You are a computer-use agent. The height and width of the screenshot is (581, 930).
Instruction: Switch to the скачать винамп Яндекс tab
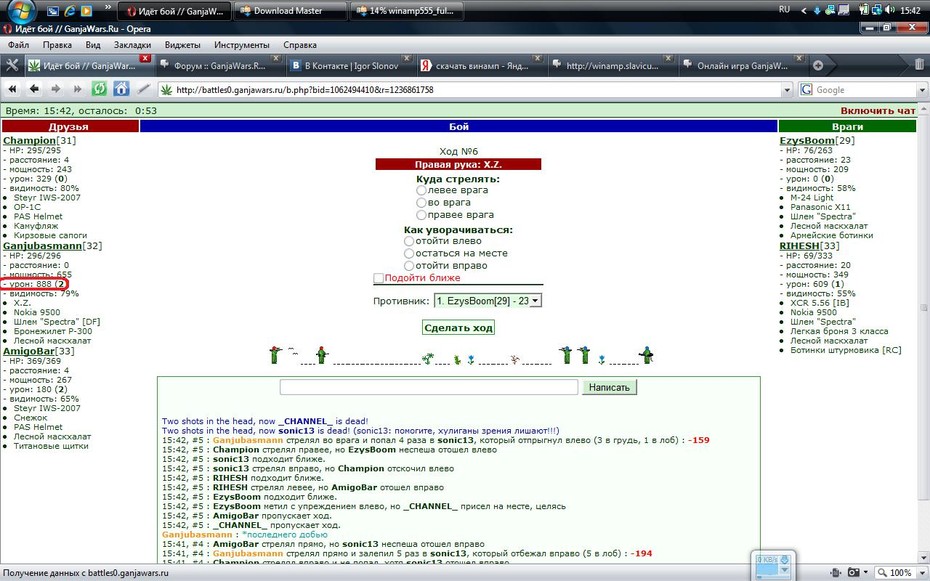point(481,66)
